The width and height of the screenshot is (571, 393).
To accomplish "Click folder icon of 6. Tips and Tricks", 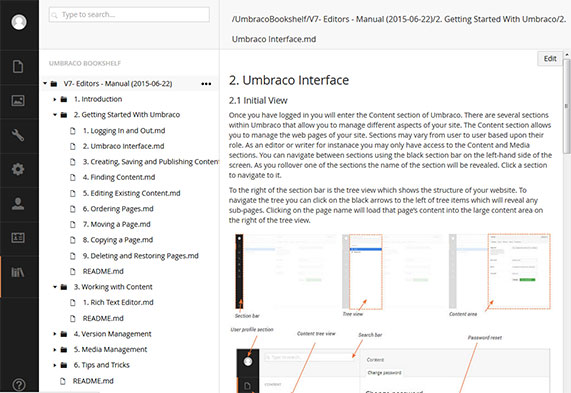I will coord(64,365).
